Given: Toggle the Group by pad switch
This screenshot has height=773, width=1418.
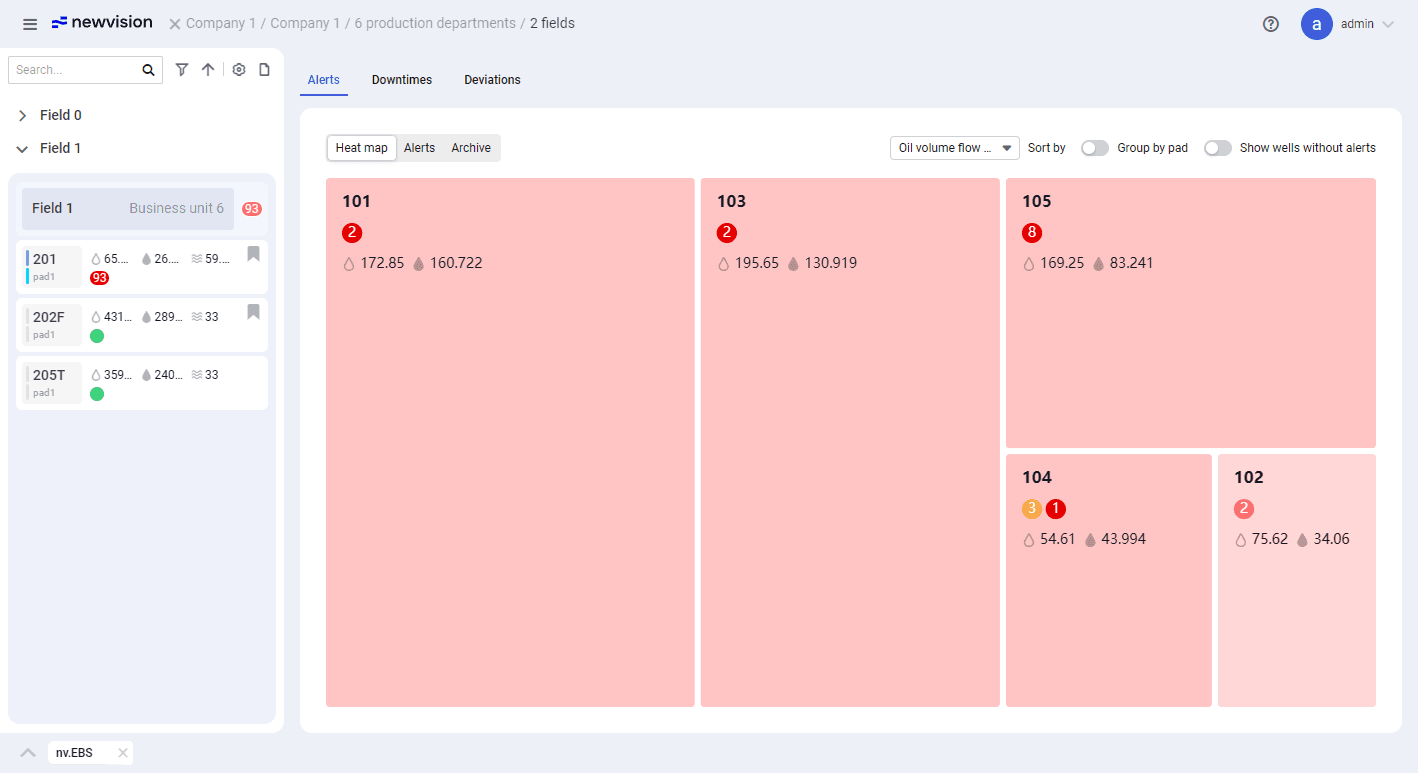Looking at the screenshot, I should tap(1095, 148).
